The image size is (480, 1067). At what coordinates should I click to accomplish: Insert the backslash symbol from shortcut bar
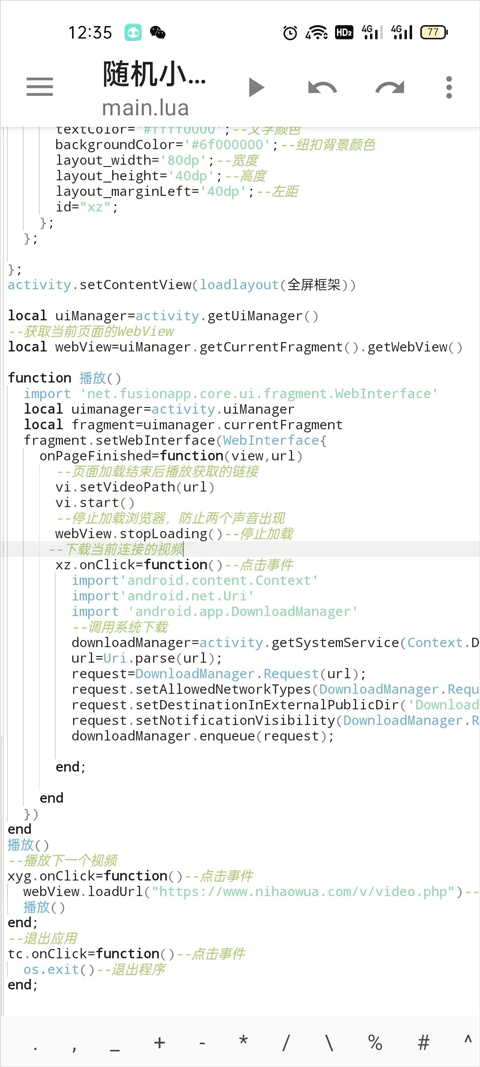(330, 1042)
